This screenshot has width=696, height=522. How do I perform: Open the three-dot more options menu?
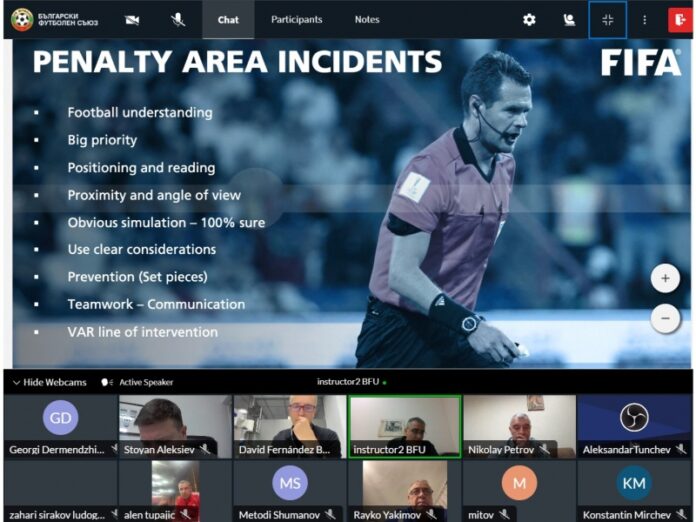[x=645, y=20]
